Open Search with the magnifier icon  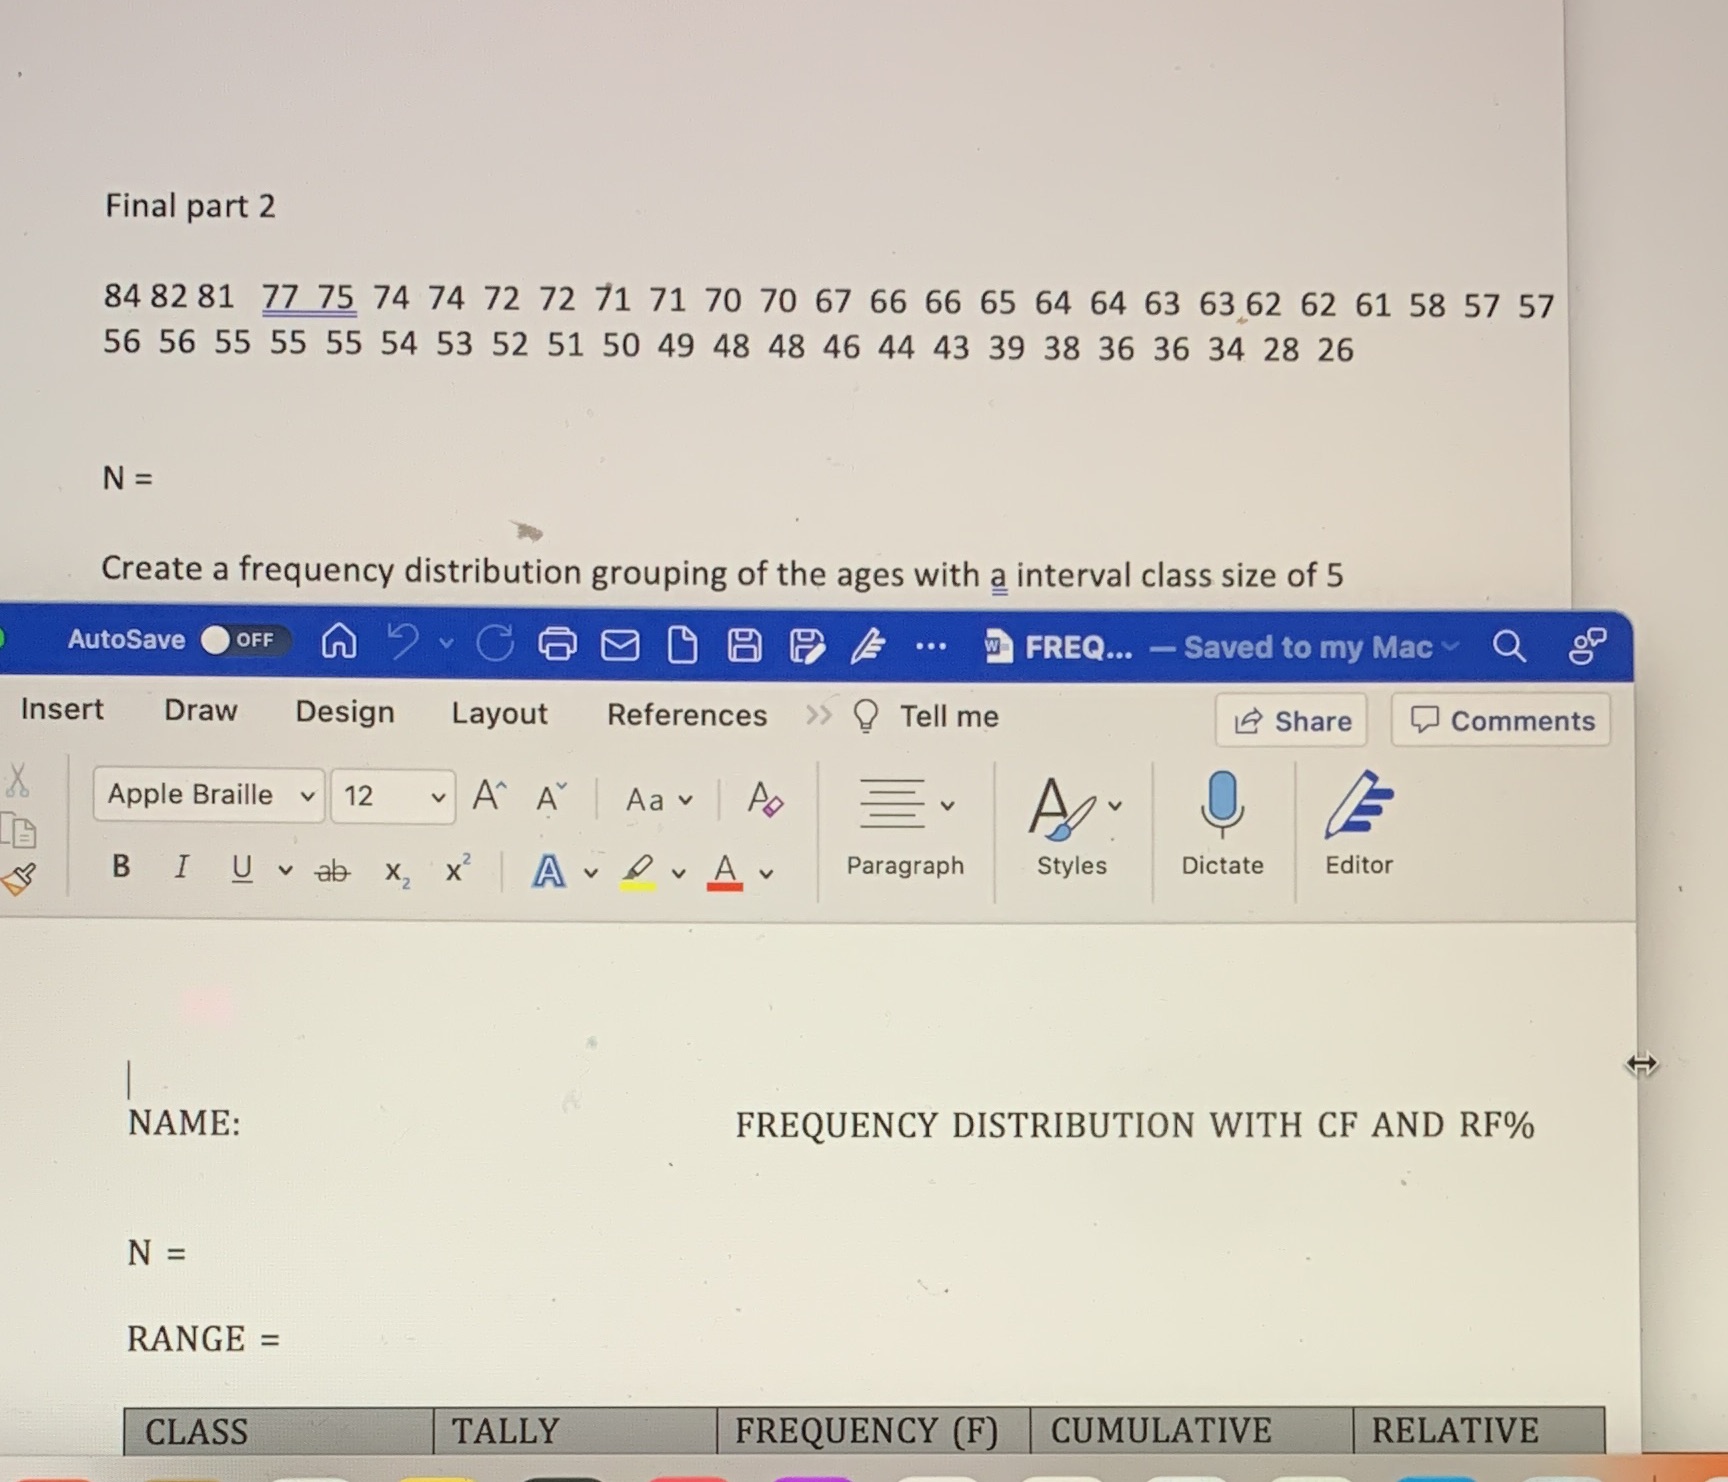pos(1510,647)
